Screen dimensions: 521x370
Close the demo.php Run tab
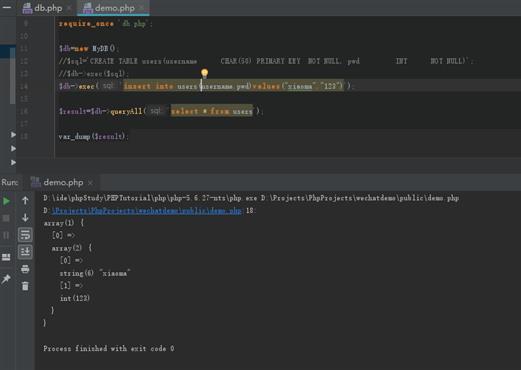[90, 183]
